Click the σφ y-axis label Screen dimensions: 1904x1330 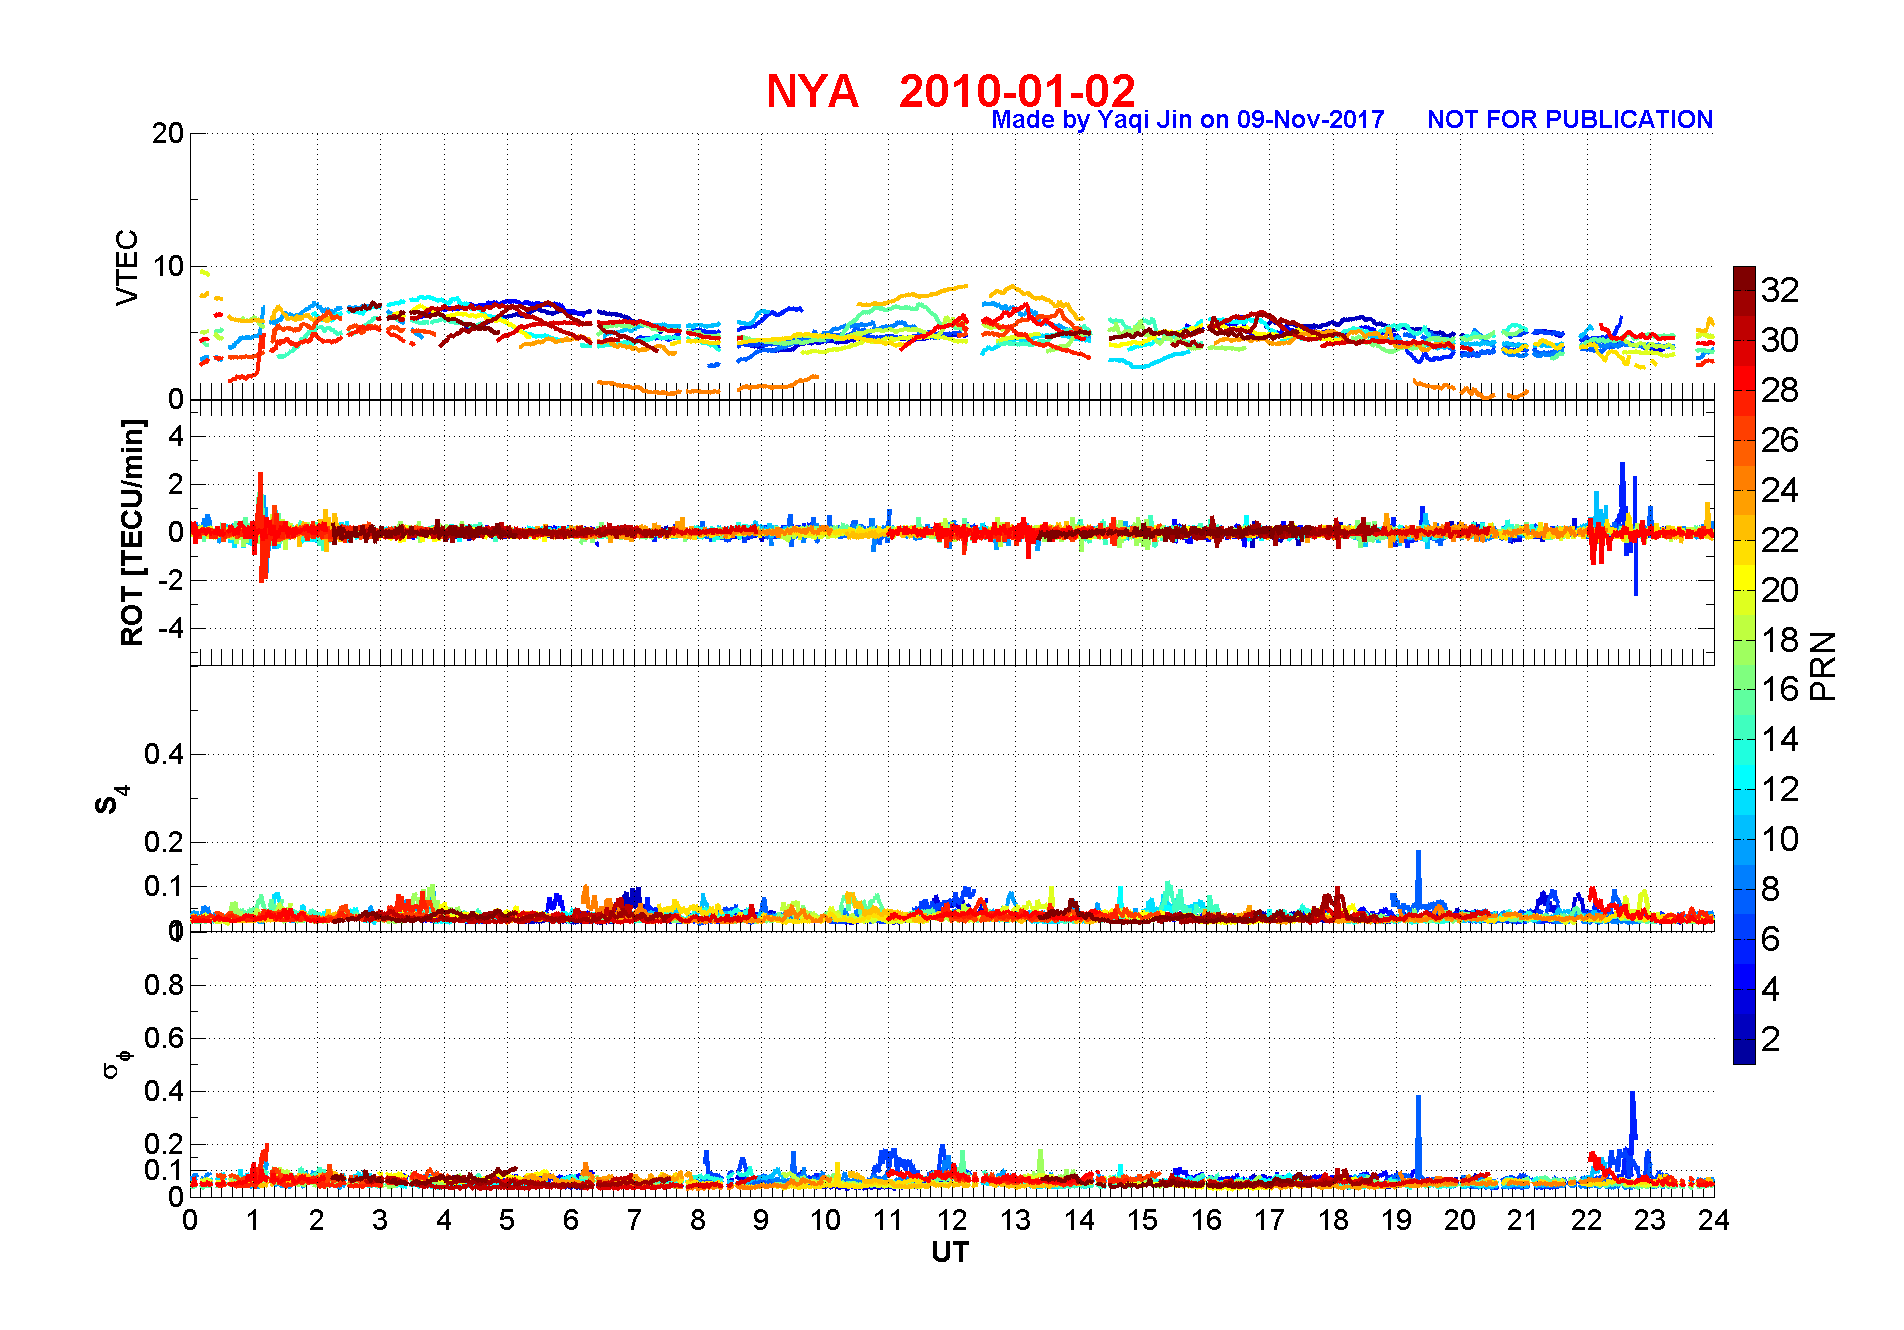pos(116,1063)
